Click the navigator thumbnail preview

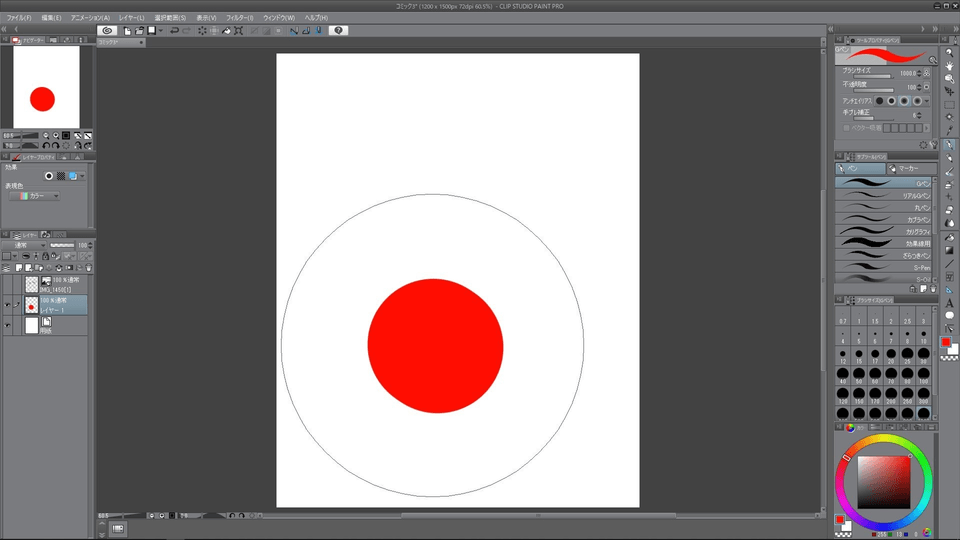click(x=46, y=88)
